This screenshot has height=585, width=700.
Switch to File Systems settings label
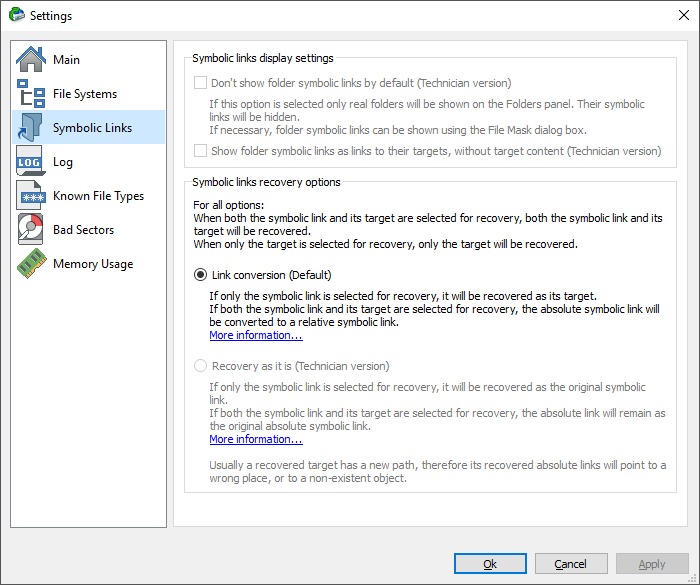(85, 94)
